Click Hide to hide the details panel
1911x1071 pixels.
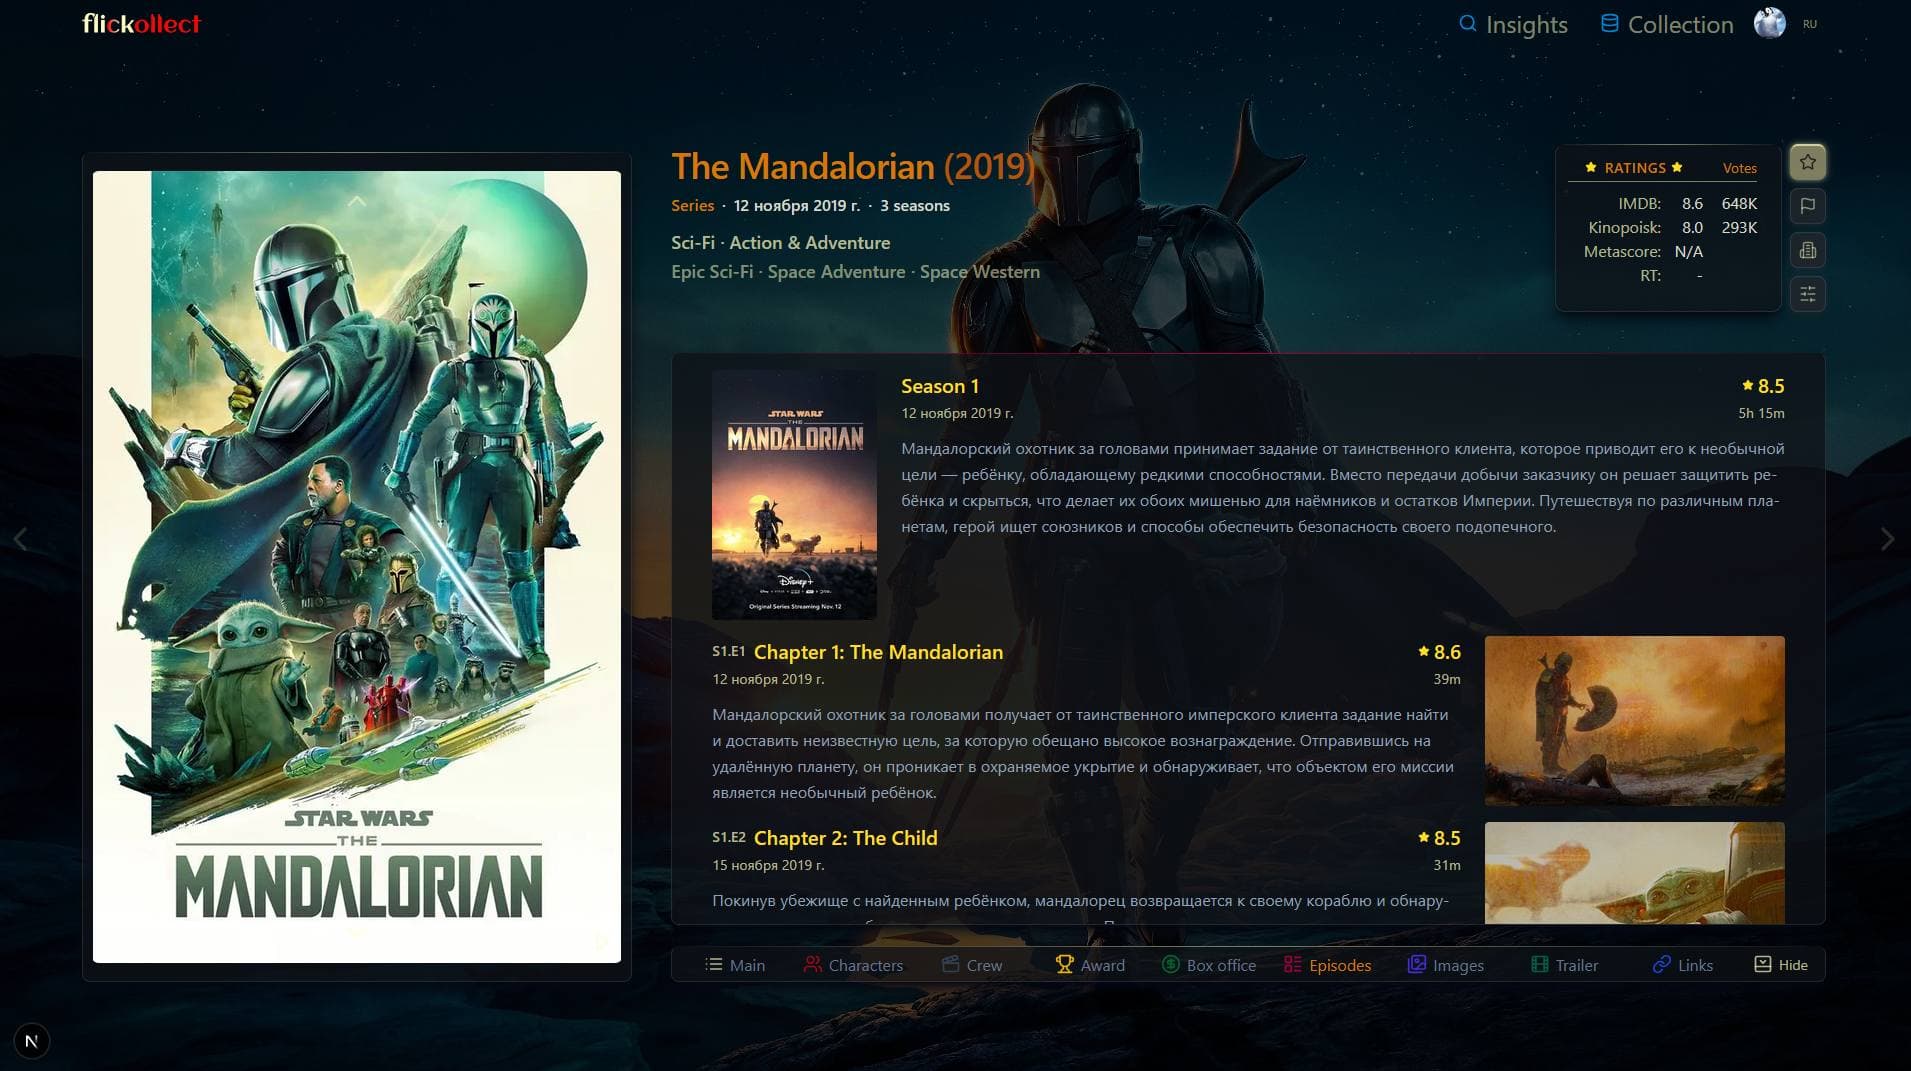(1781, 965)
